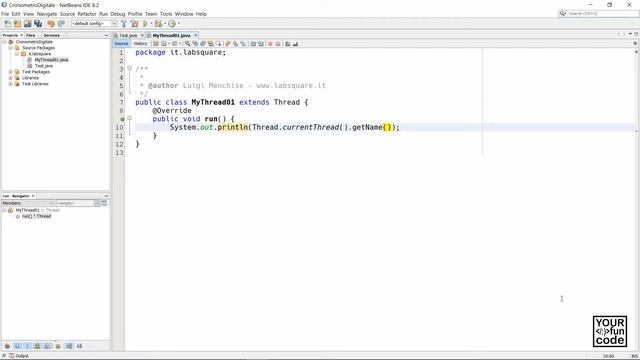The image size is (640, 360).
Task: Minimize the Projects panel group
Action: click(106, 36)
